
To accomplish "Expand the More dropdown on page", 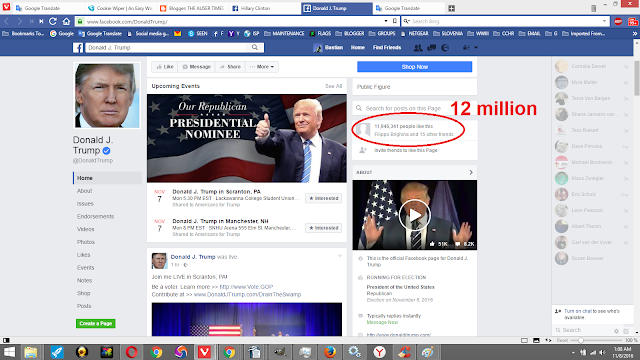I will coord(262,67).
